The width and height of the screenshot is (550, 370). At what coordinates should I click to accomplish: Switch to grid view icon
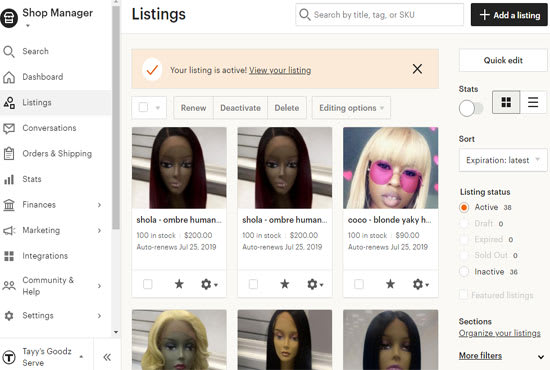coord(506,102)
